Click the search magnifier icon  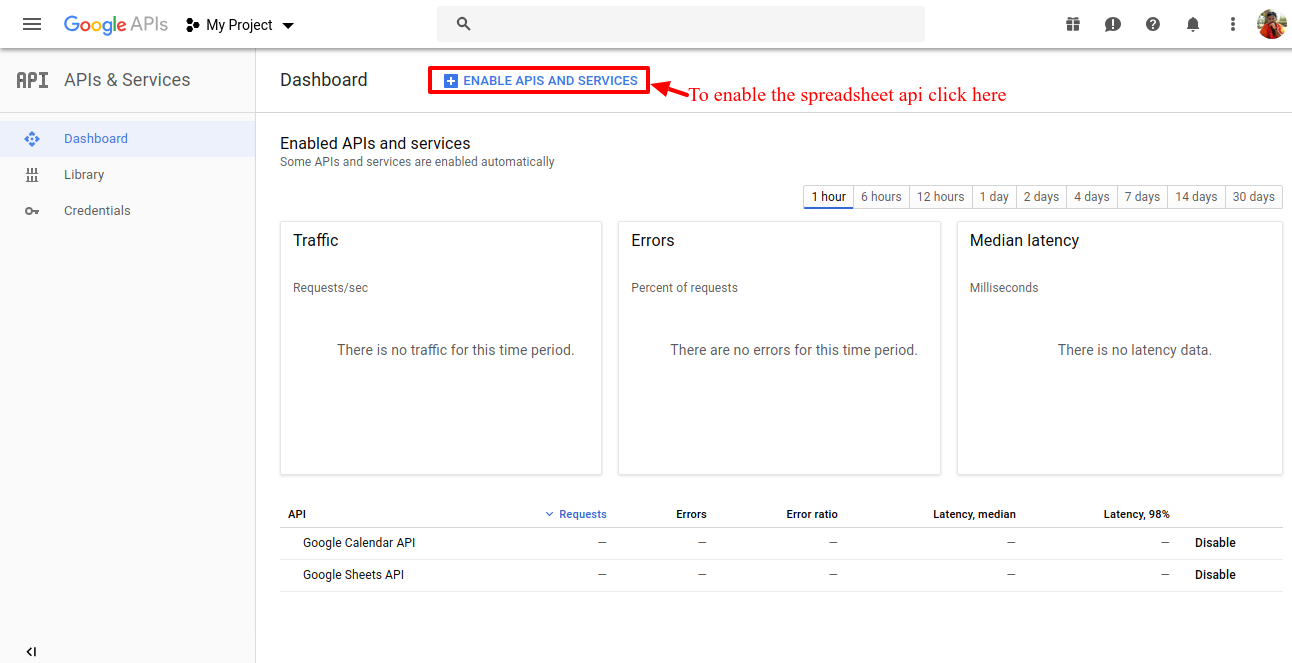click(463, 24)
